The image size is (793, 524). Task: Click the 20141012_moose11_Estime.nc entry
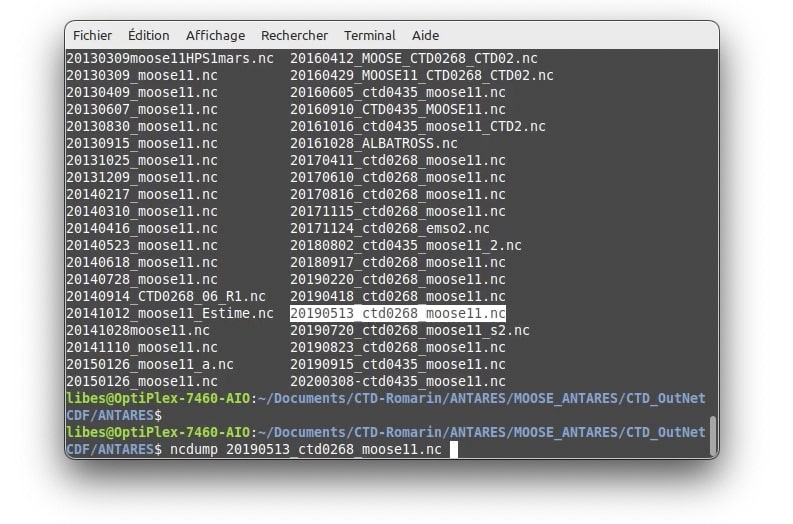coord(169,313)
